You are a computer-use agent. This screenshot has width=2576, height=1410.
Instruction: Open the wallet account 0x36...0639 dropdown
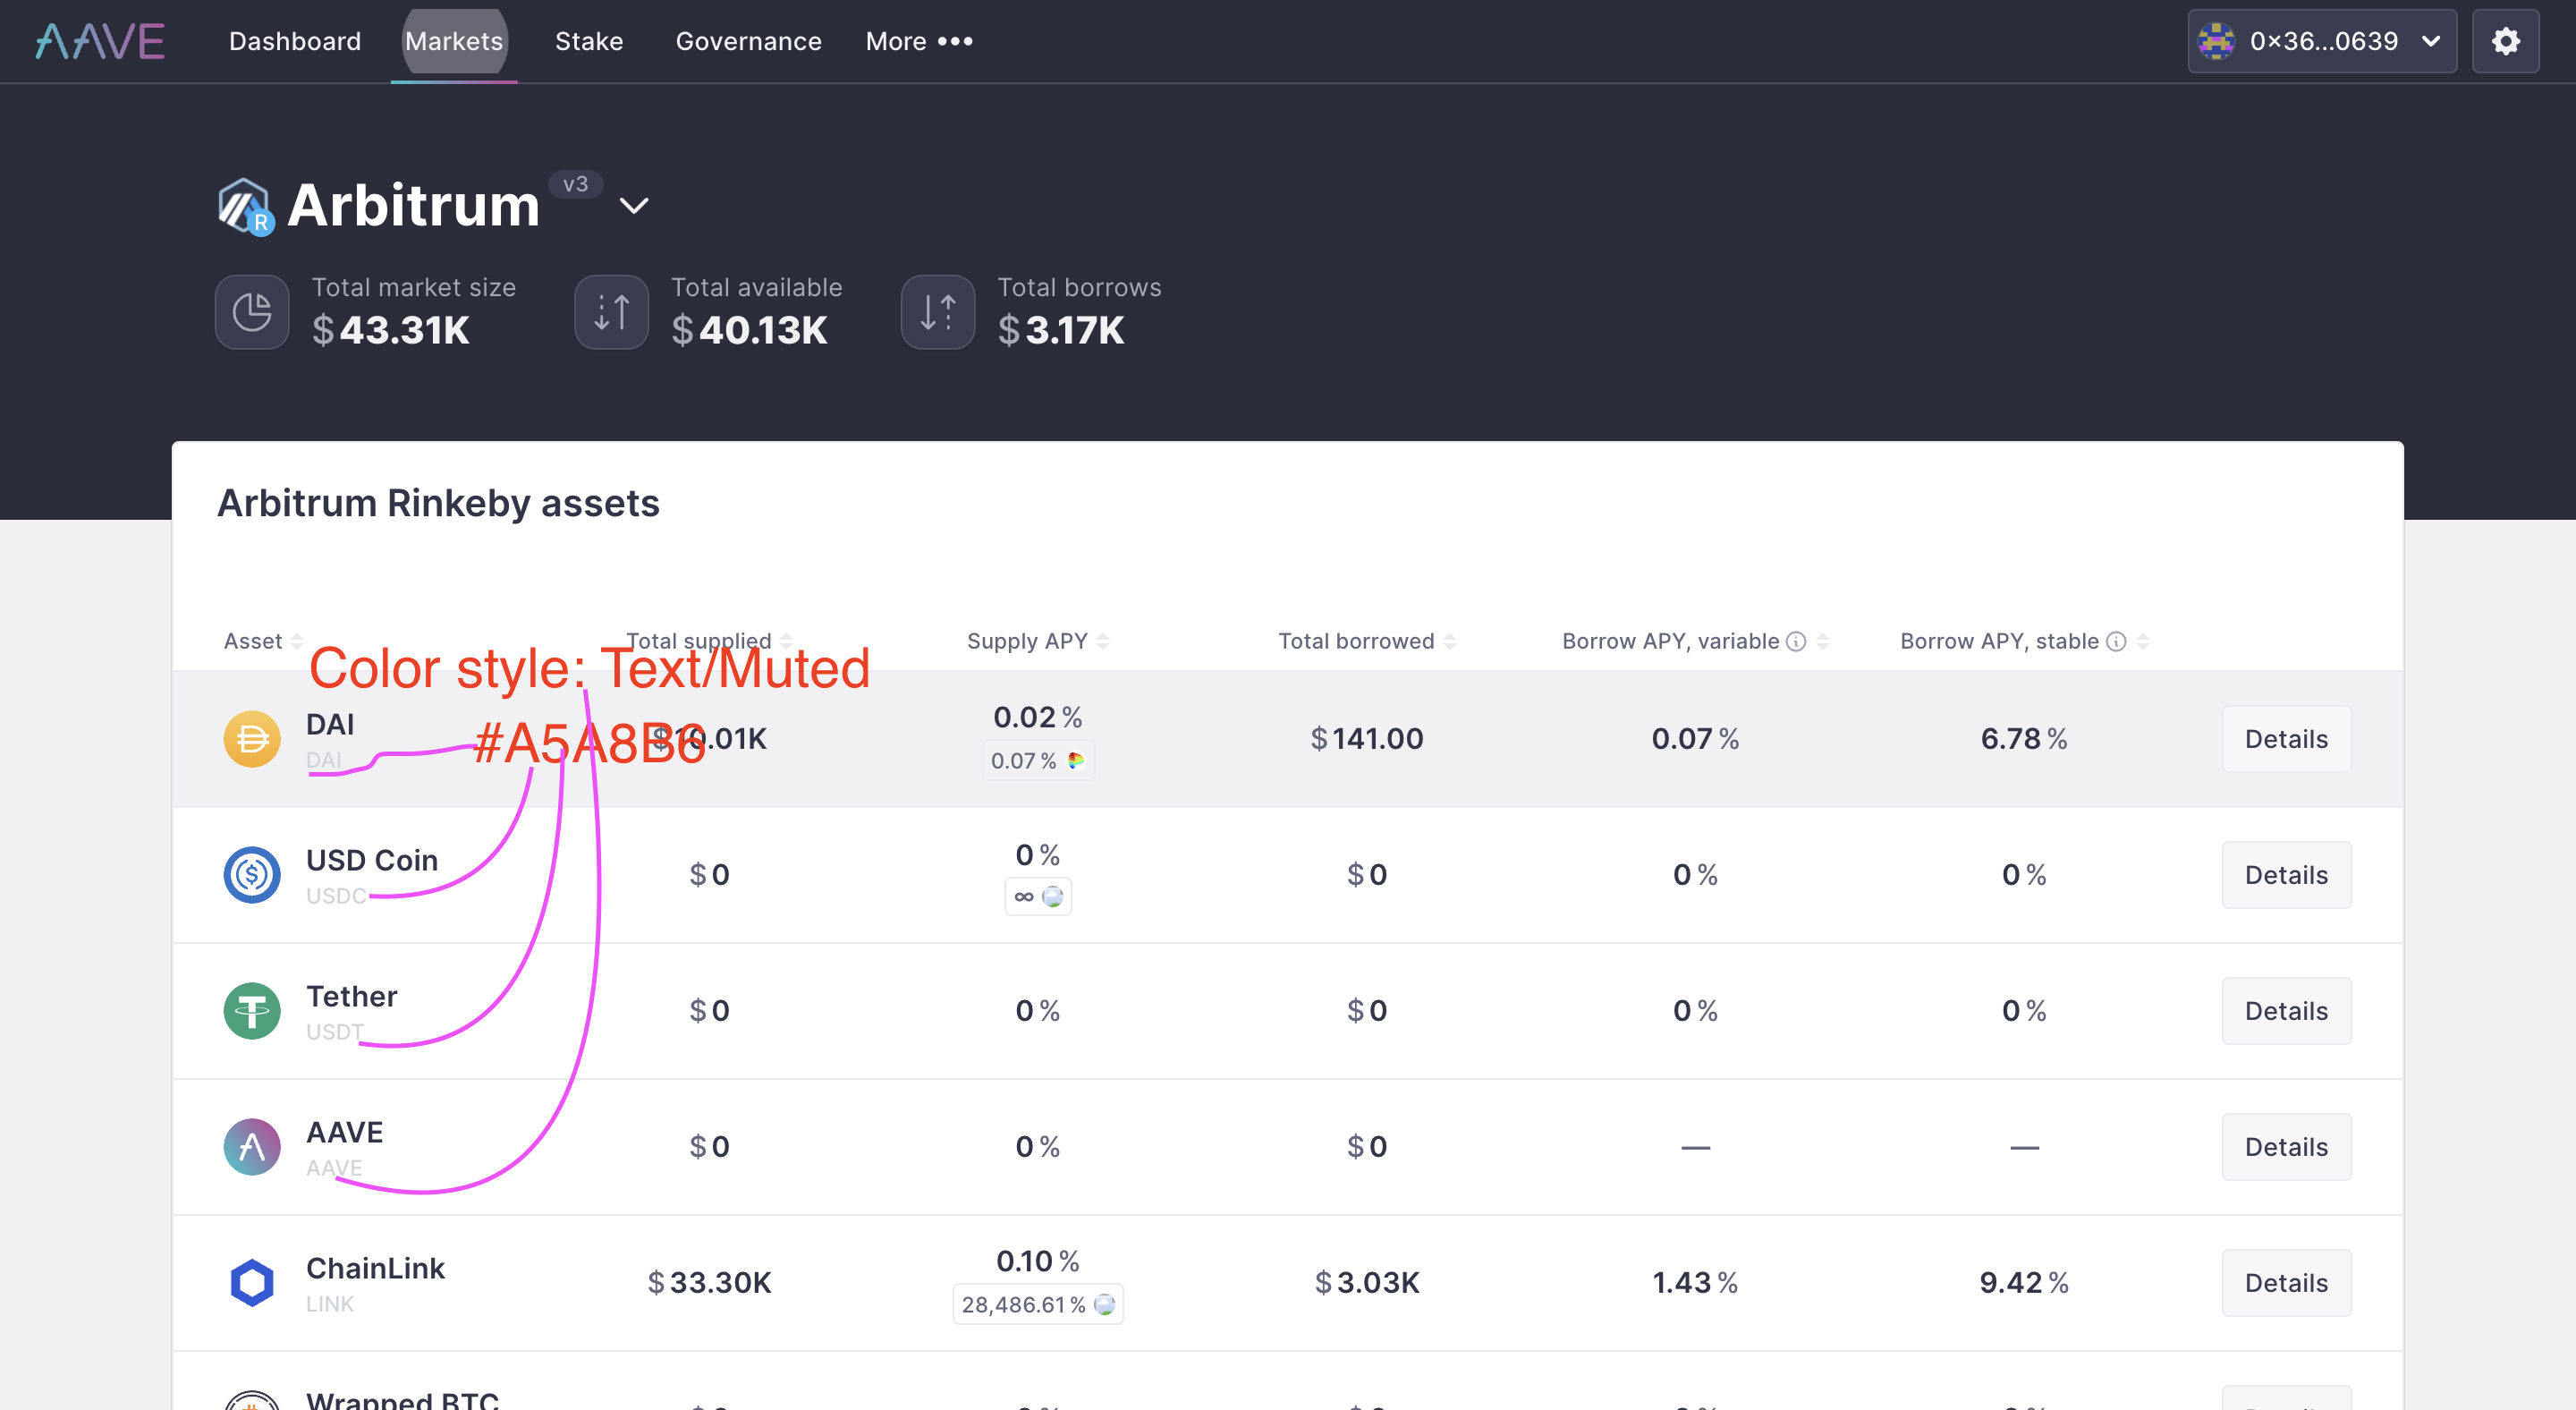tap(2322, 41)
